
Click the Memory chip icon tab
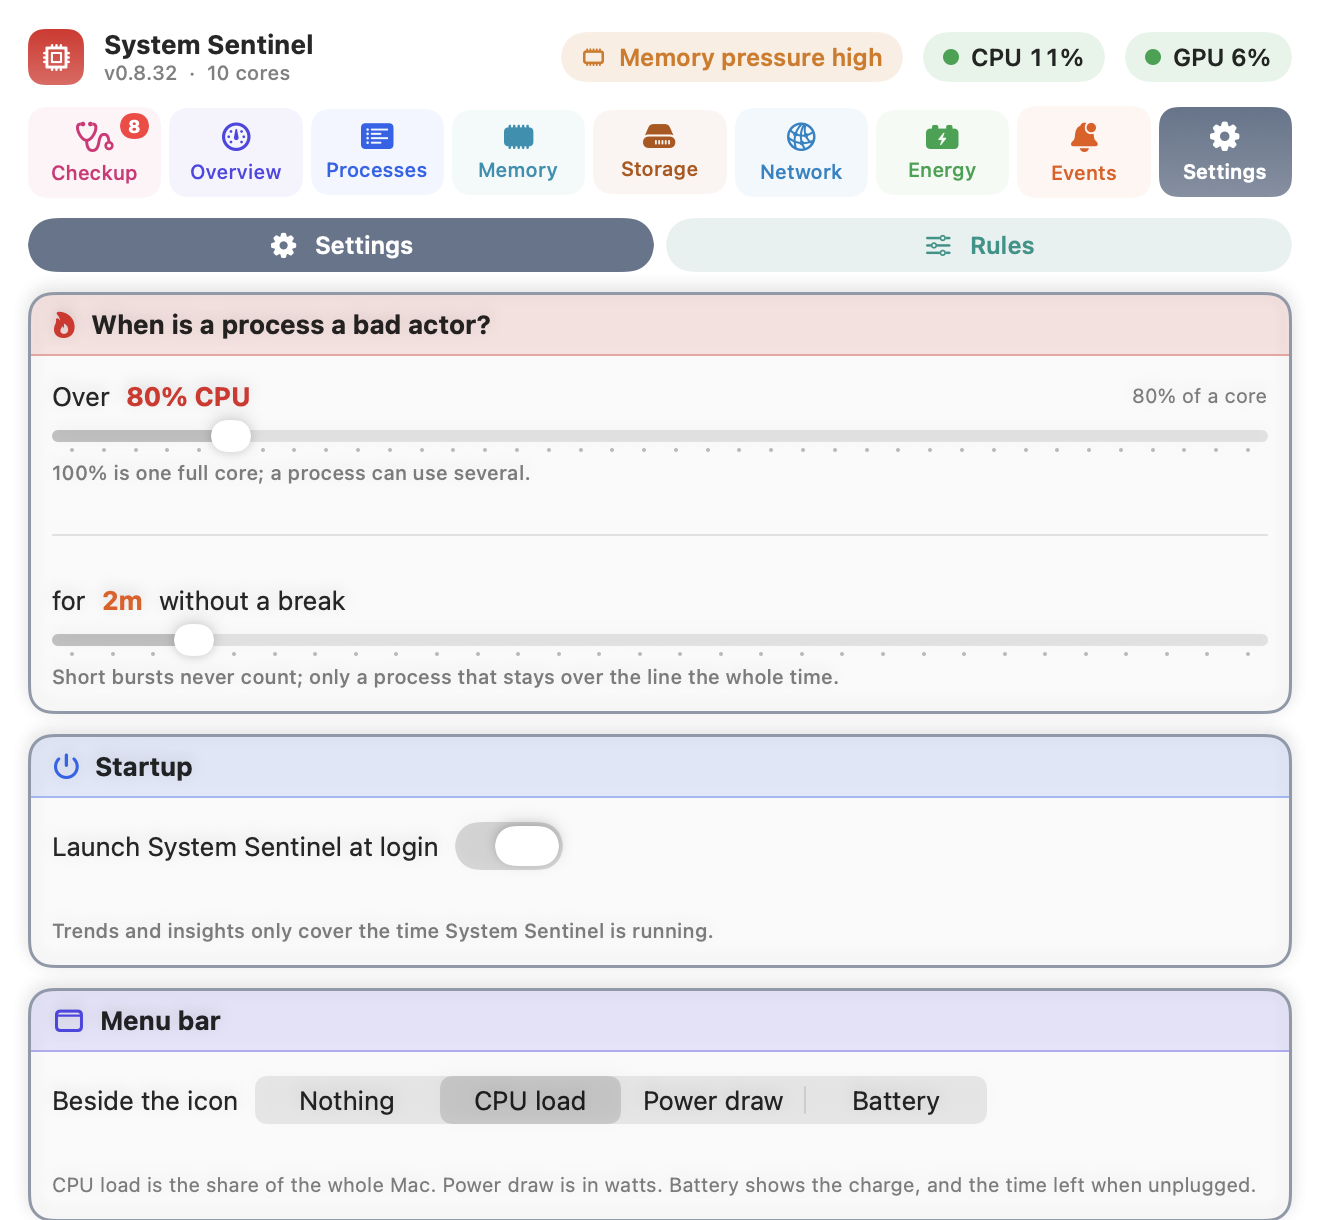[518, 137]
